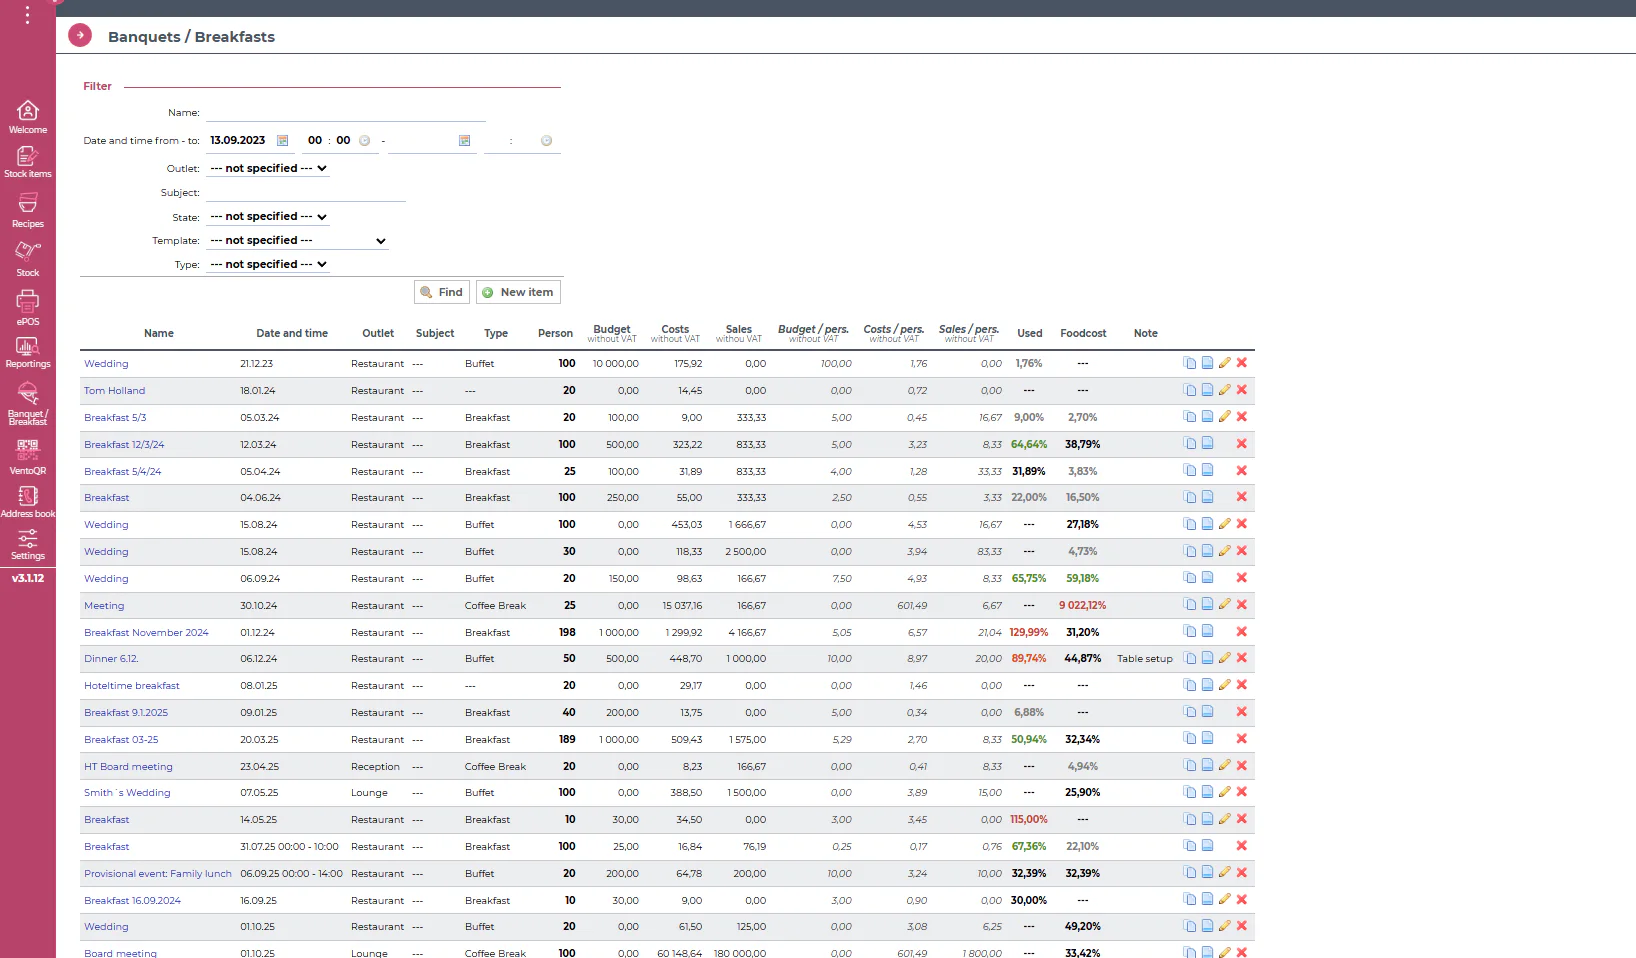Edit the Meeting row from 30.10.24
This screenshot has width=1636, height=958.
click(1225, 605)
